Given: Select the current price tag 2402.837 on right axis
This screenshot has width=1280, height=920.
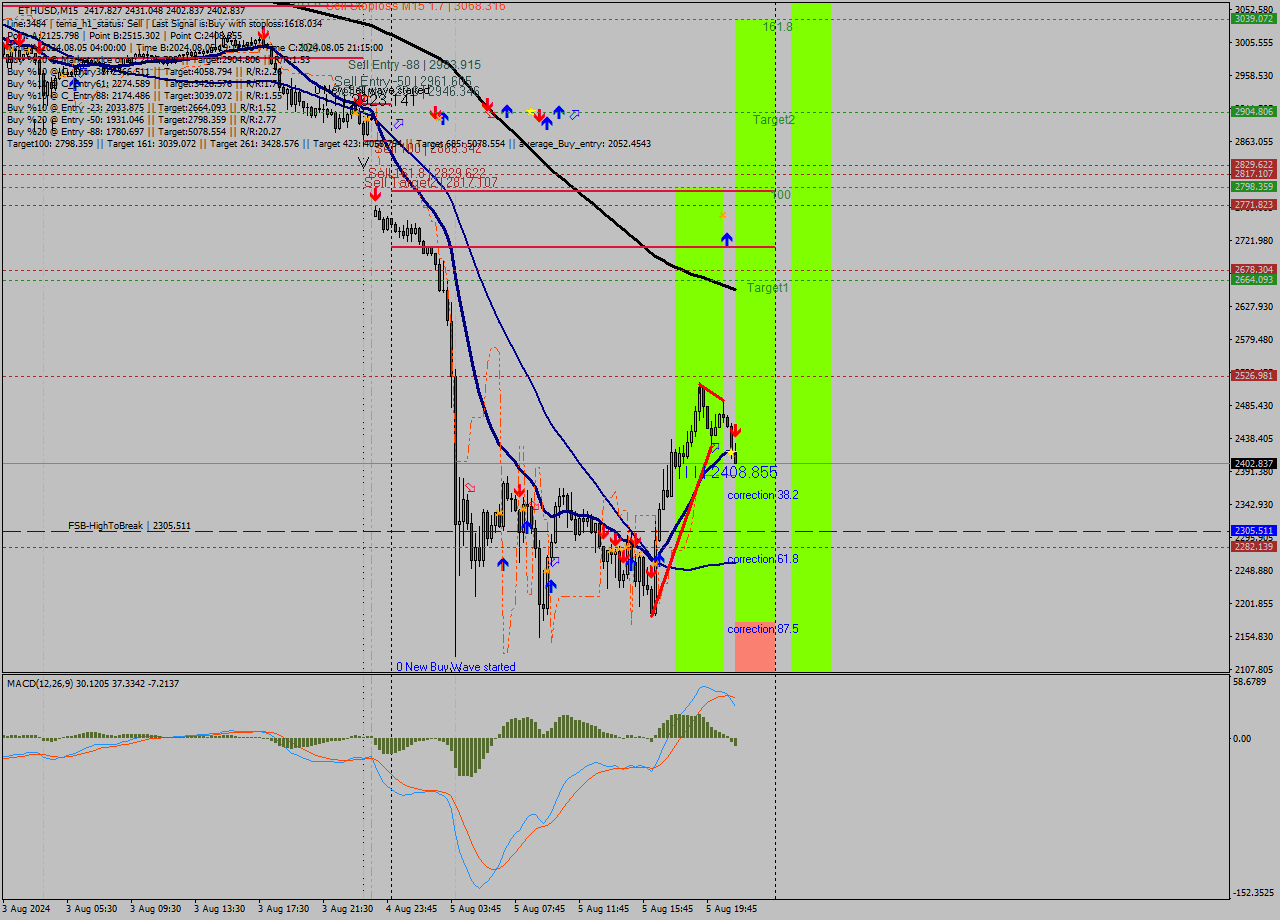Looking at the screenshot, I should pyautogui.click(x=1253, y=462).
